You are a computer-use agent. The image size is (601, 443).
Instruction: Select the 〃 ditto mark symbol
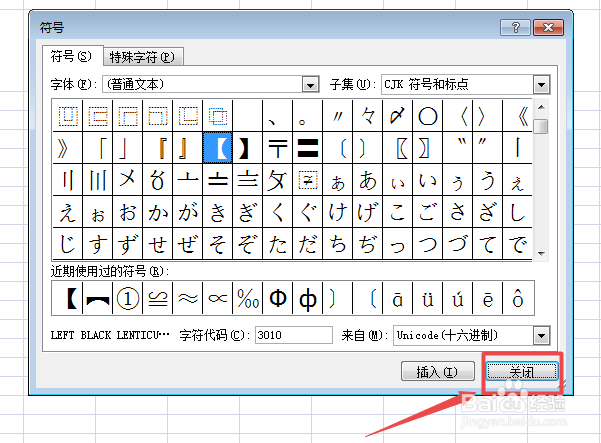(338, 116)
